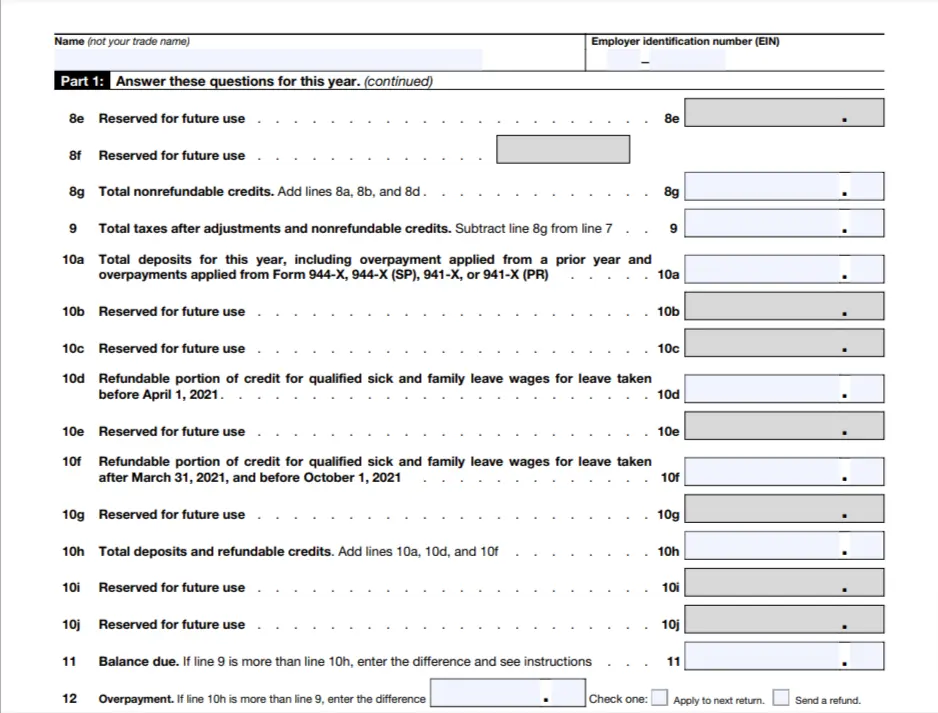This screenshot has height=713, width=938.
Task: Click the grayed 10j reserved field
Action: pos(784,620)
